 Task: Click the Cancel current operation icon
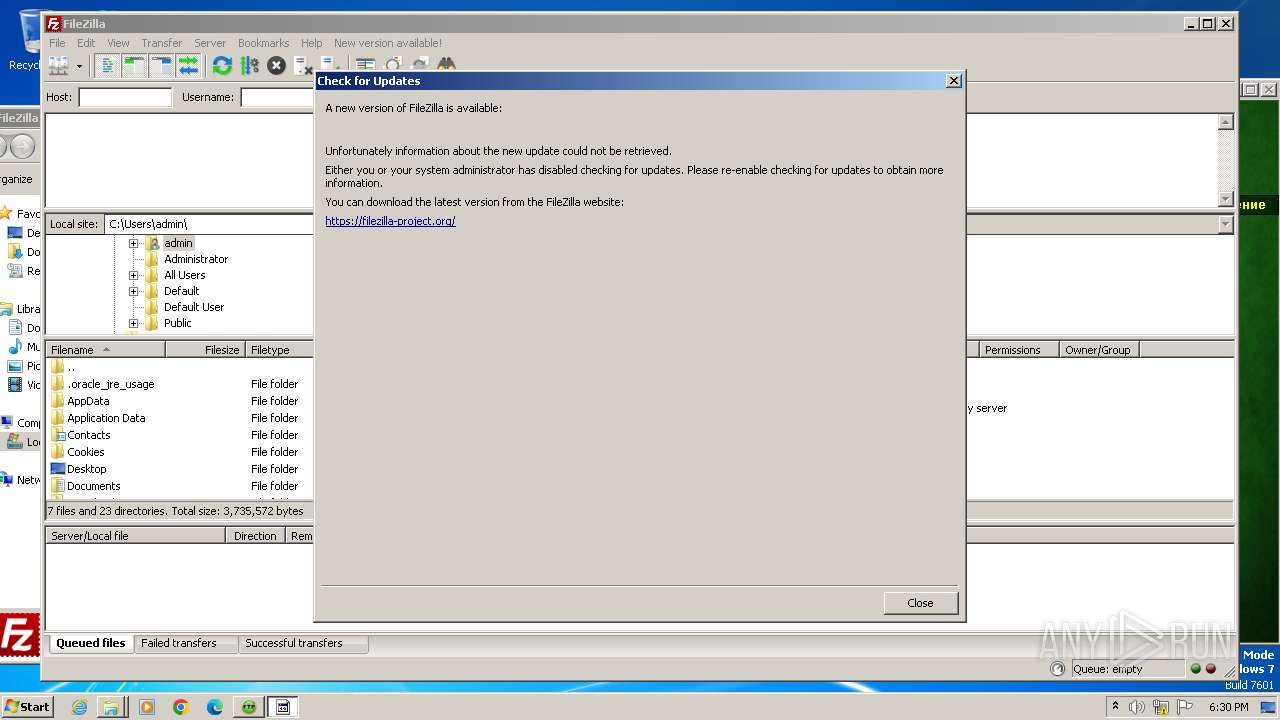276,66
